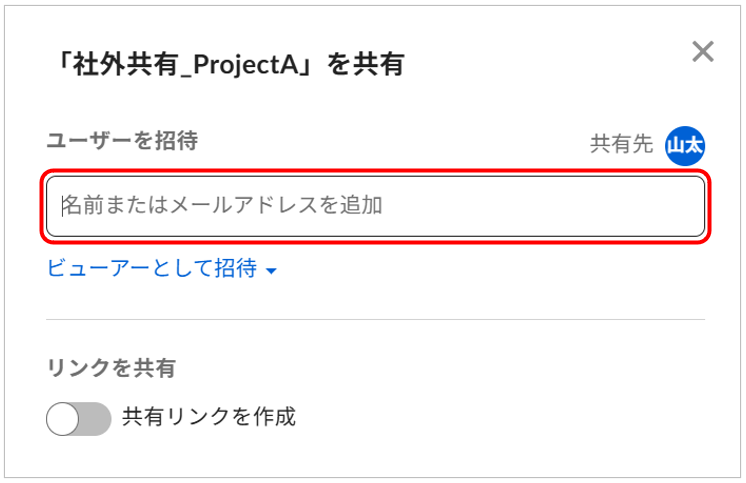Click the ProjectA text in the title
Image resolution: width=746 pixels, height=483 pixels.
coord(252,66)
